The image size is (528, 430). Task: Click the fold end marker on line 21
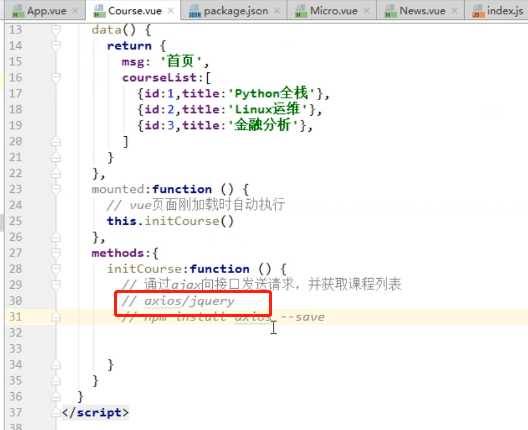pyautogui.click(x=56, y=157)
